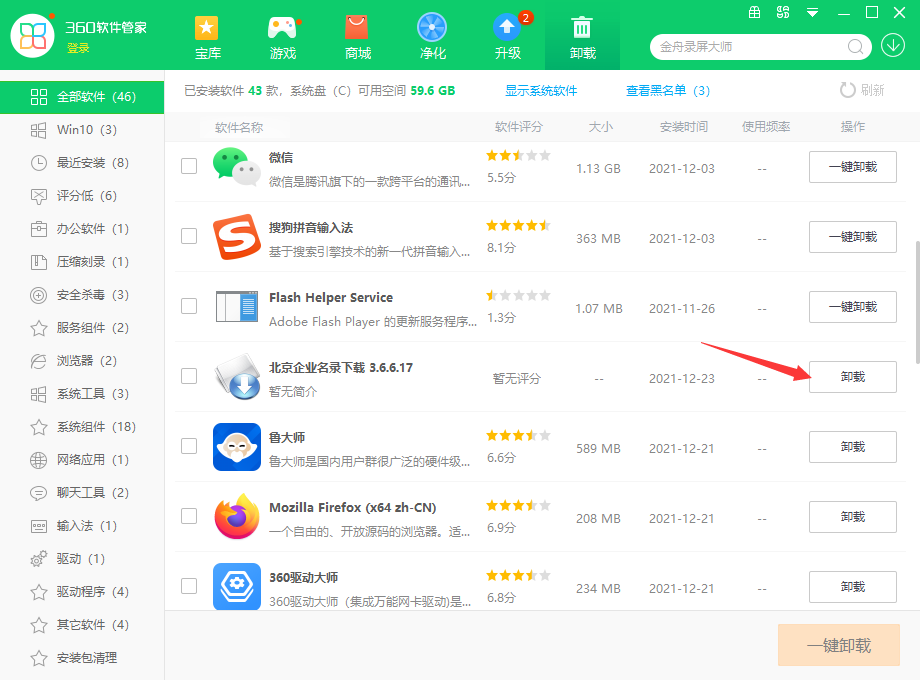The width and height of the screenshot is (920, 680).
Task: Select 系统组件 (18) category
Action: [82, 427]
